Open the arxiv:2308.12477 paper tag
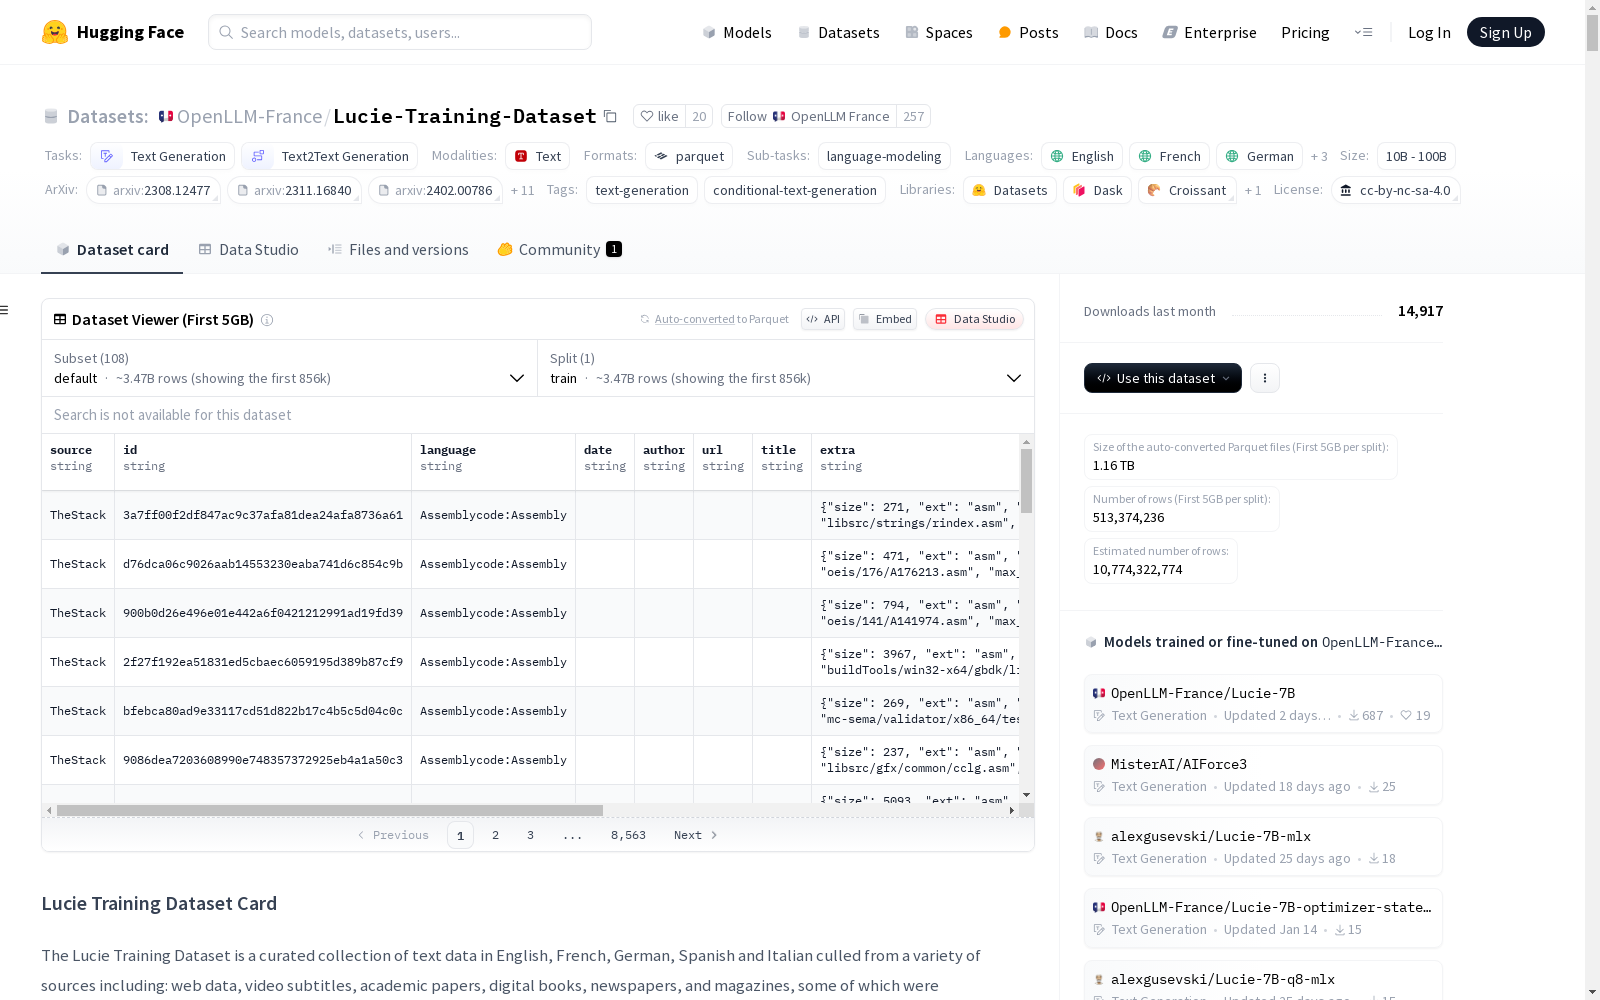 (153, 190)
